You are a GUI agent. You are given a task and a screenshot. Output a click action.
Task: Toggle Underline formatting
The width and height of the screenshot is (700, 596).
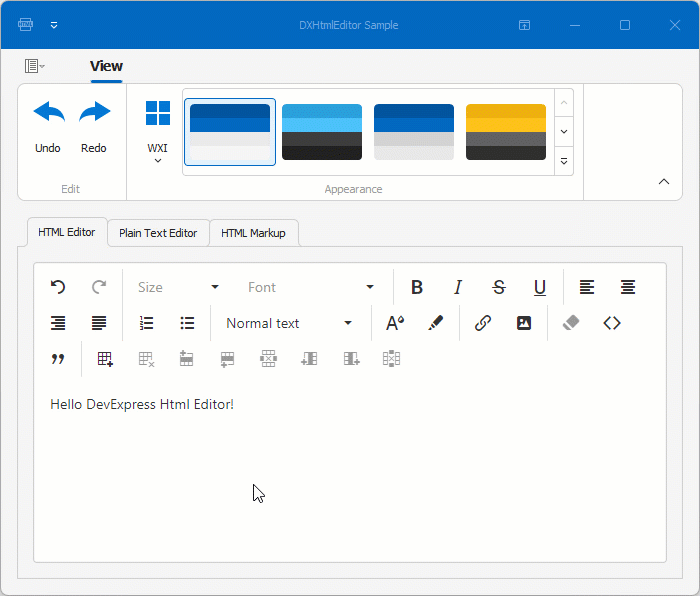click(540, 287)
